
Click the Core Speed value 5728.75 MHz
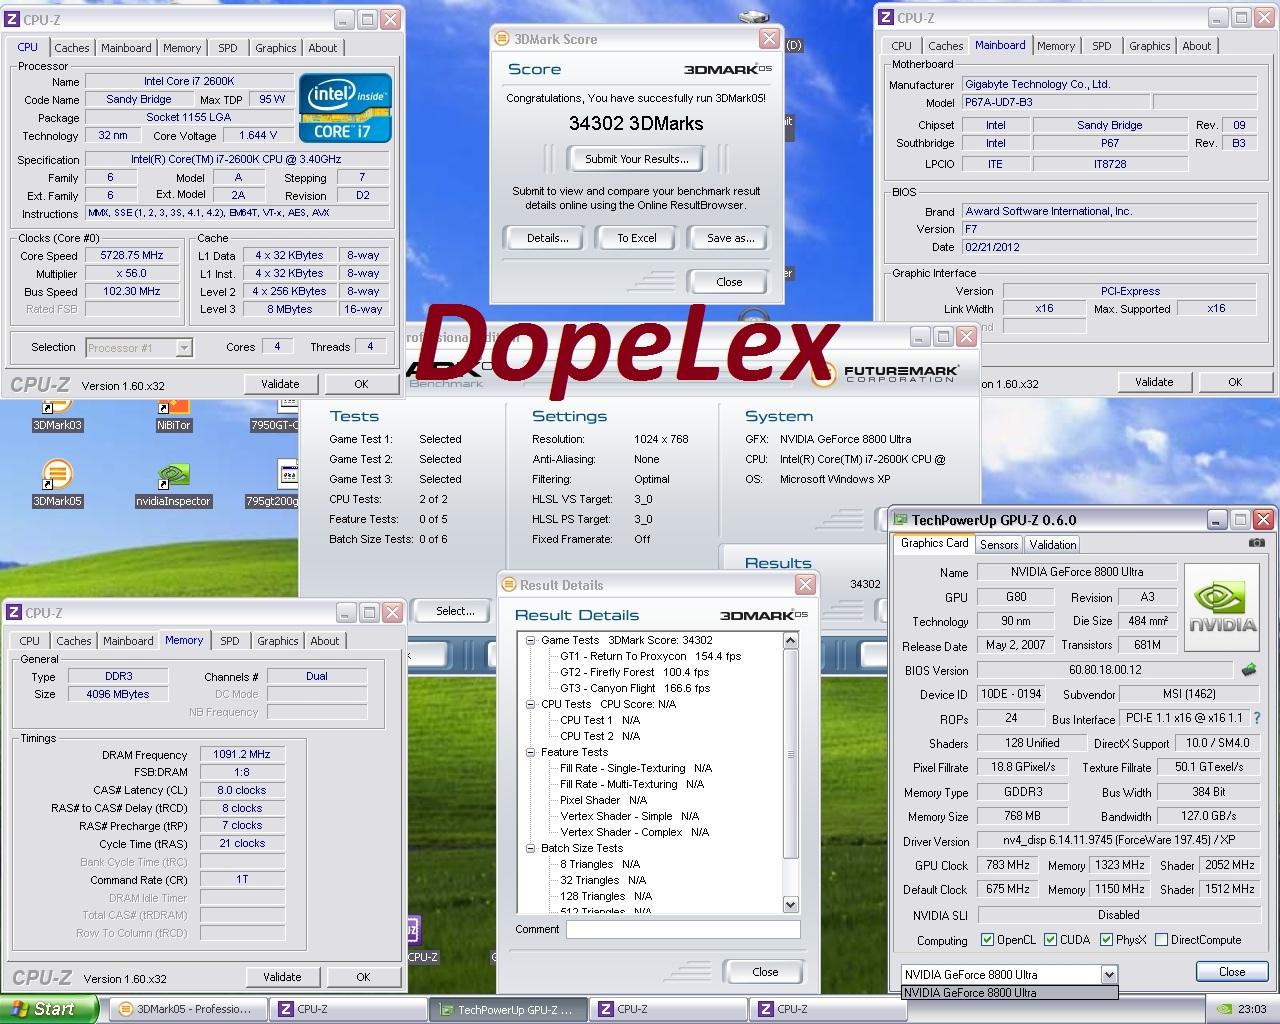(133, 255)
